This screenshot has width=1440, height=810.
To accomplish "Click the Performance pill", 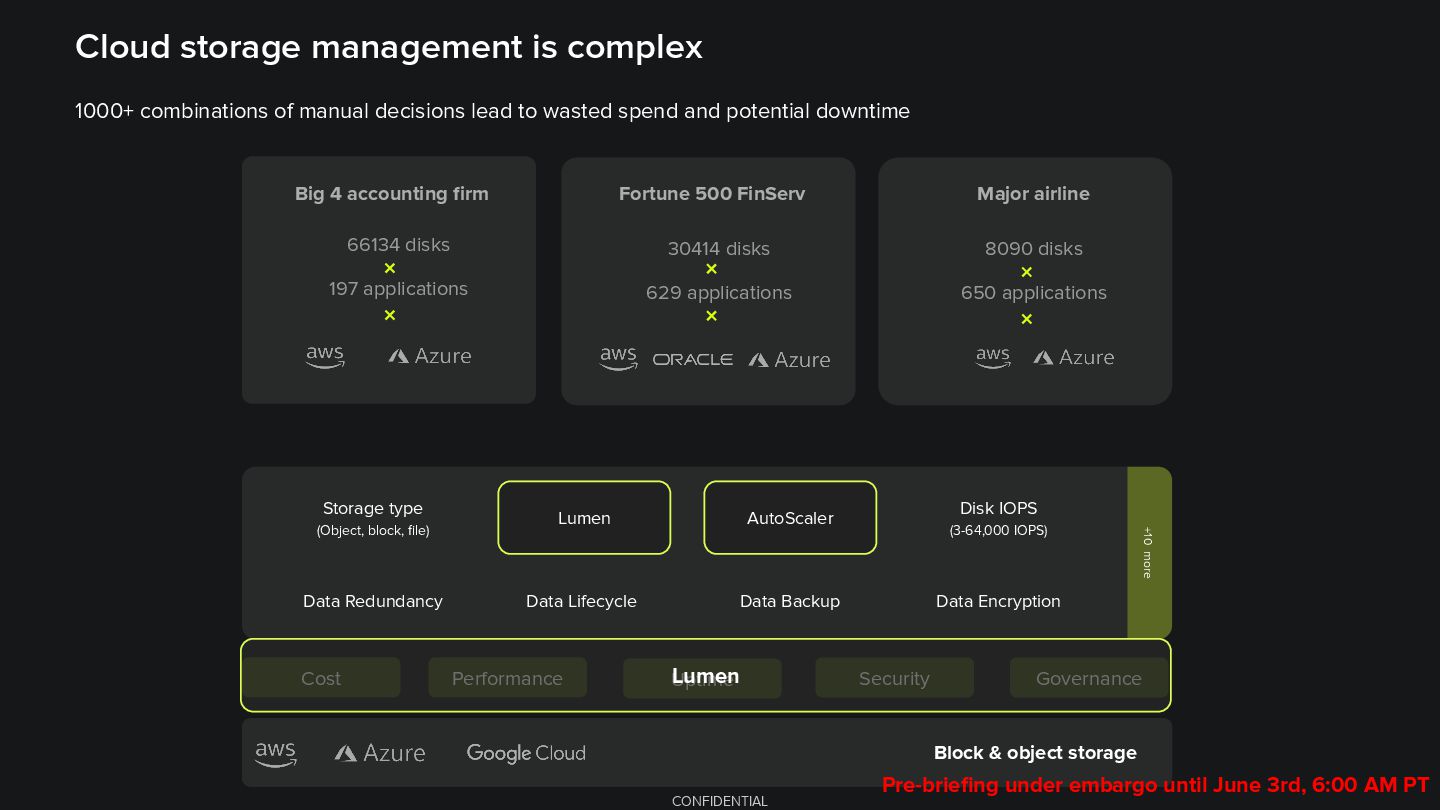I will click(x=507, y=678).
